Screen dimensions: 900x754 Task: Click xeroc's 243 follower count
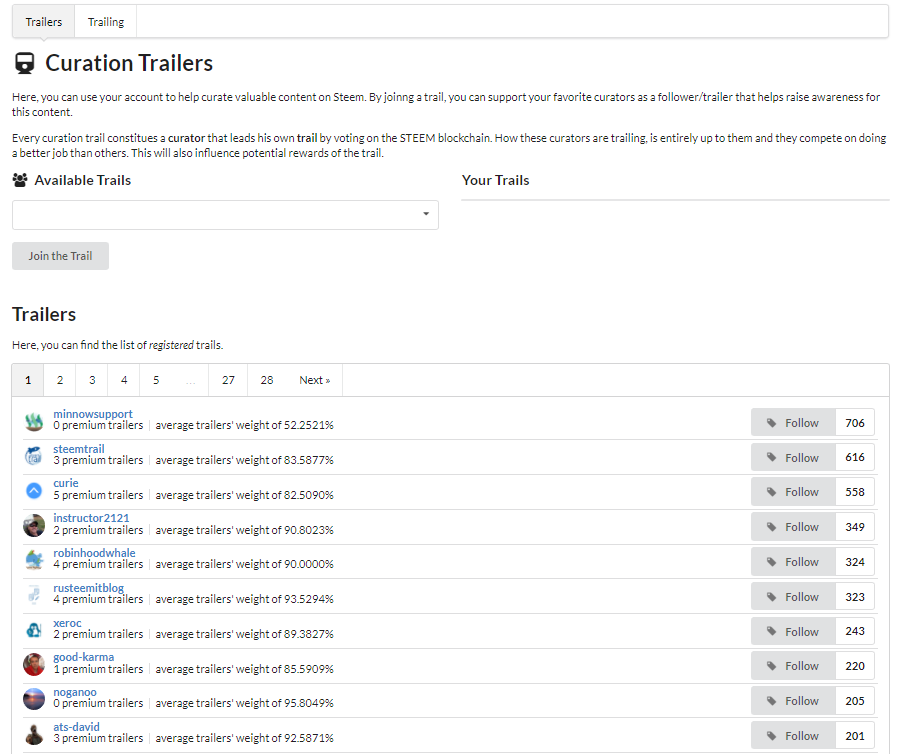point(855,631)
